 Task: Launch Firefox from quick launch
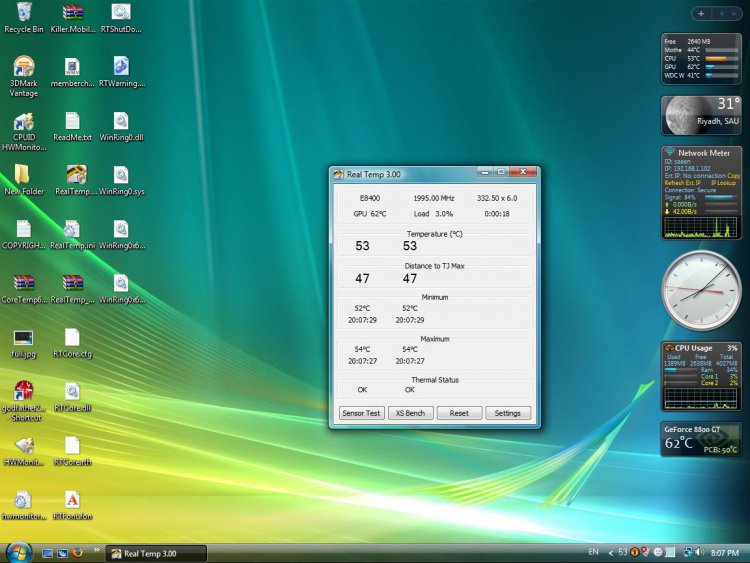coord(77,553)
